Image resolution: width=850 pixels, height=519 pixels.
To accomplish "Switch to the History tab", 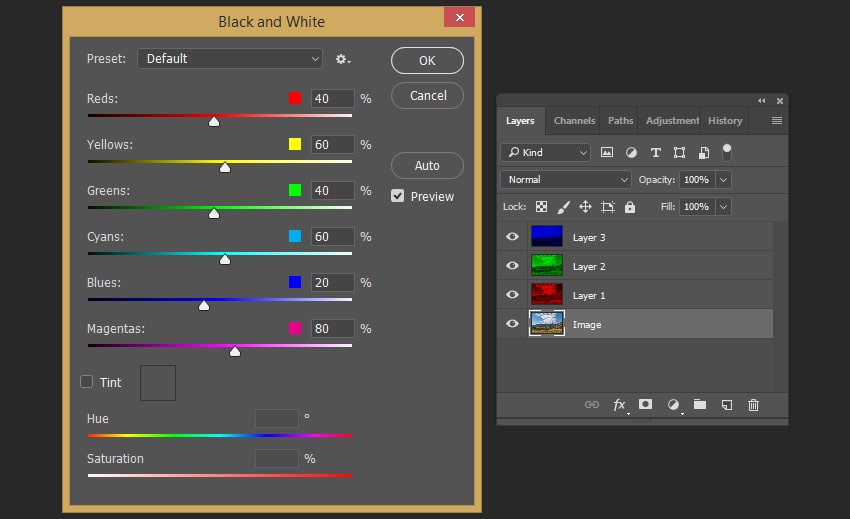I will point(725,121).
